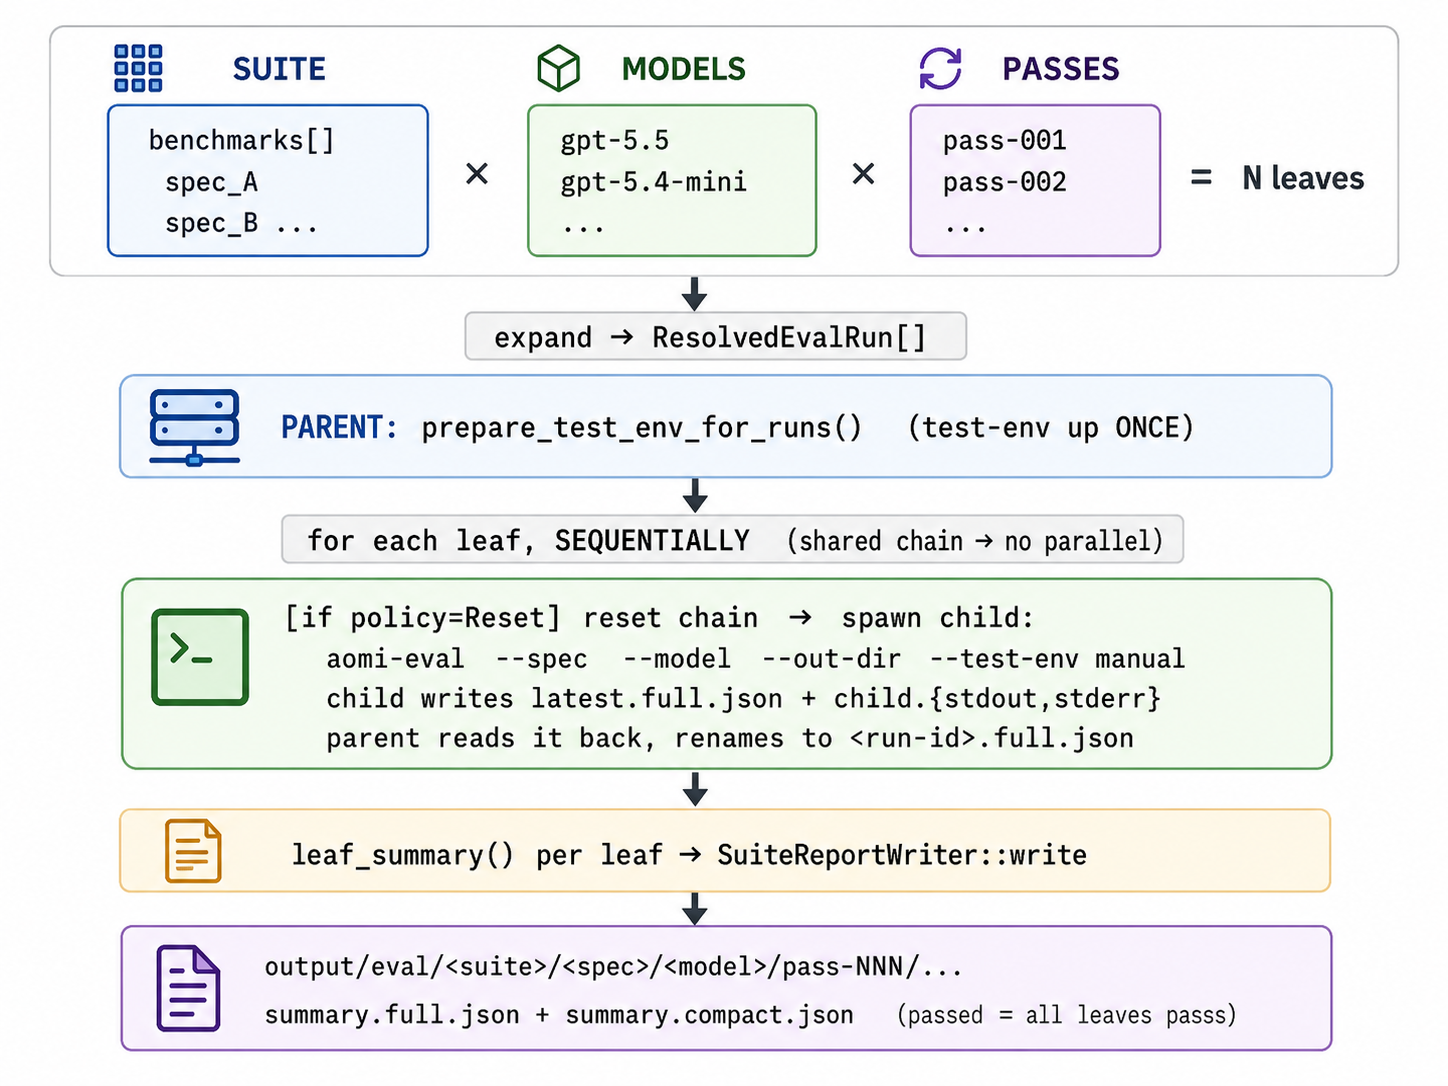Image resolution: width=1448 pixels, height=1086 pixels.
Task: Click the PARENT server icon
Action: [194, 428]
